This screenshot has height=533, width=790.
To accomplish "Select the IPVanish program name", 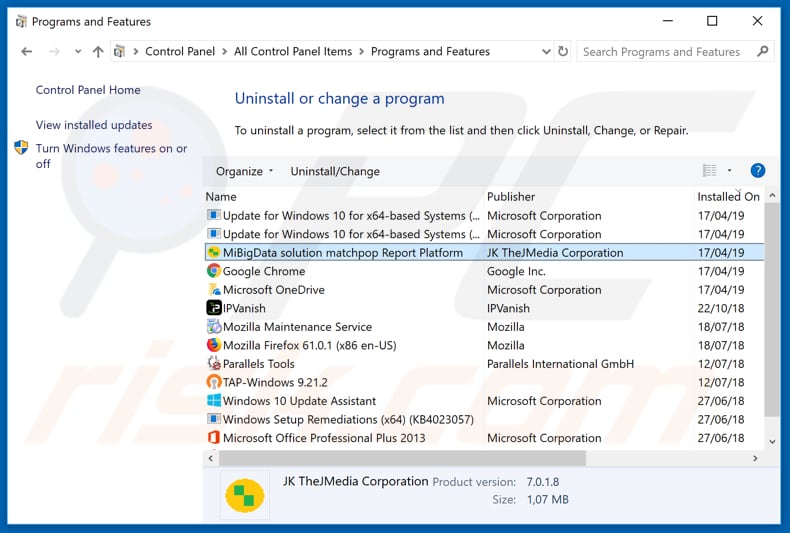I will [x=244, y=308].
